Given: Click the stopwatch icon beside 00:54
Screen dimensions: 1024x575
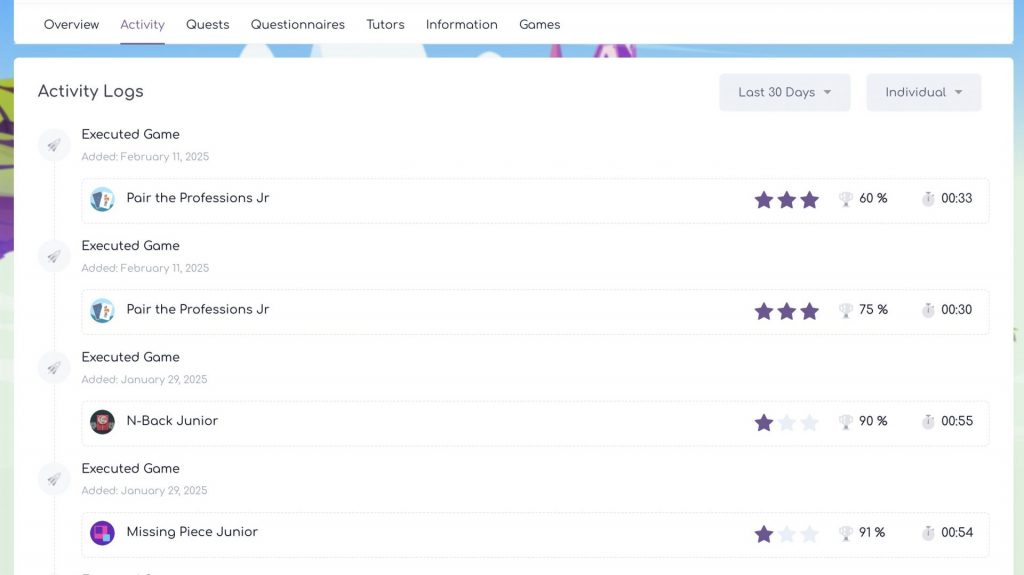Looking at the screenshot, I should point(928,533).
